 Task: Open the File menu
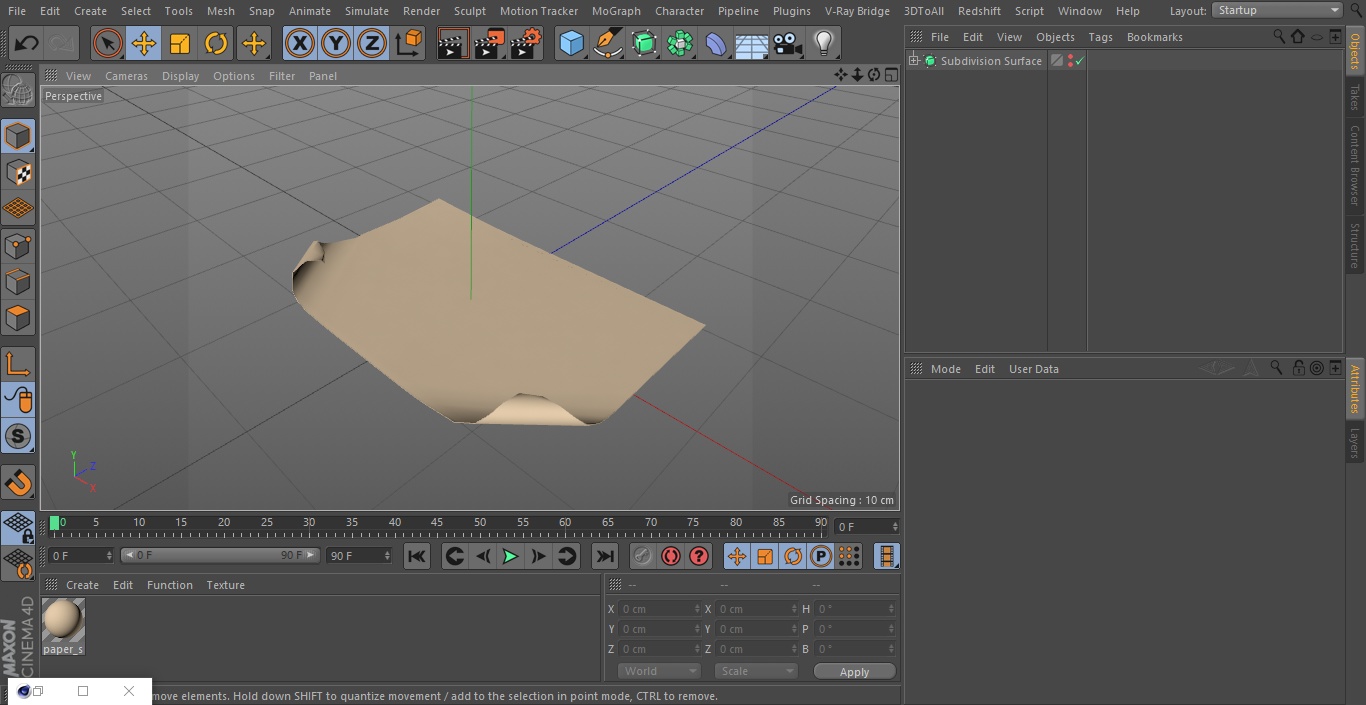tap(17, 11)
